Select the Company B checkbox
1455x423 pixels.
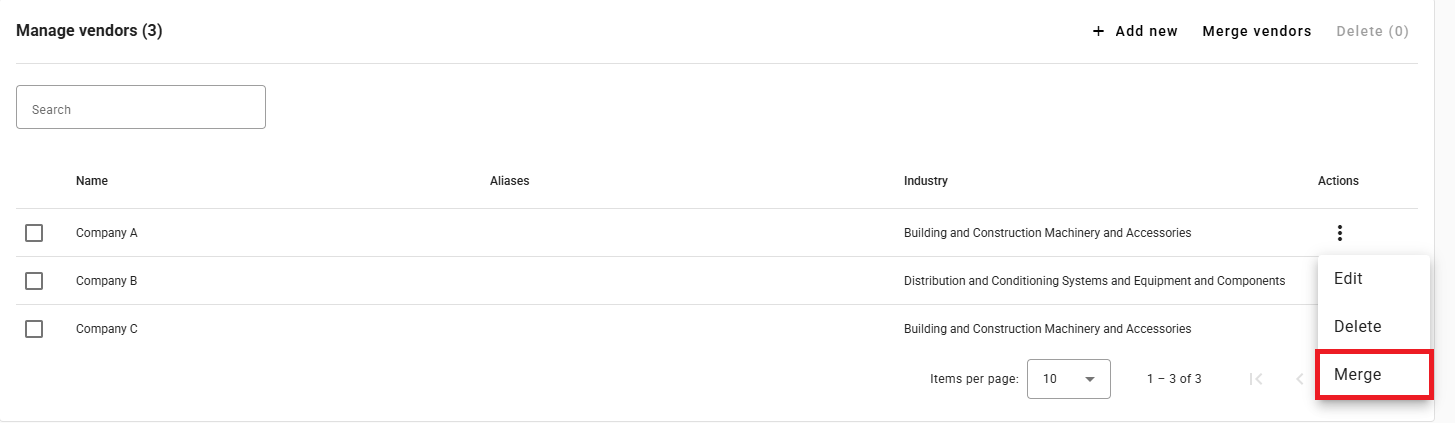coord(34,281)
